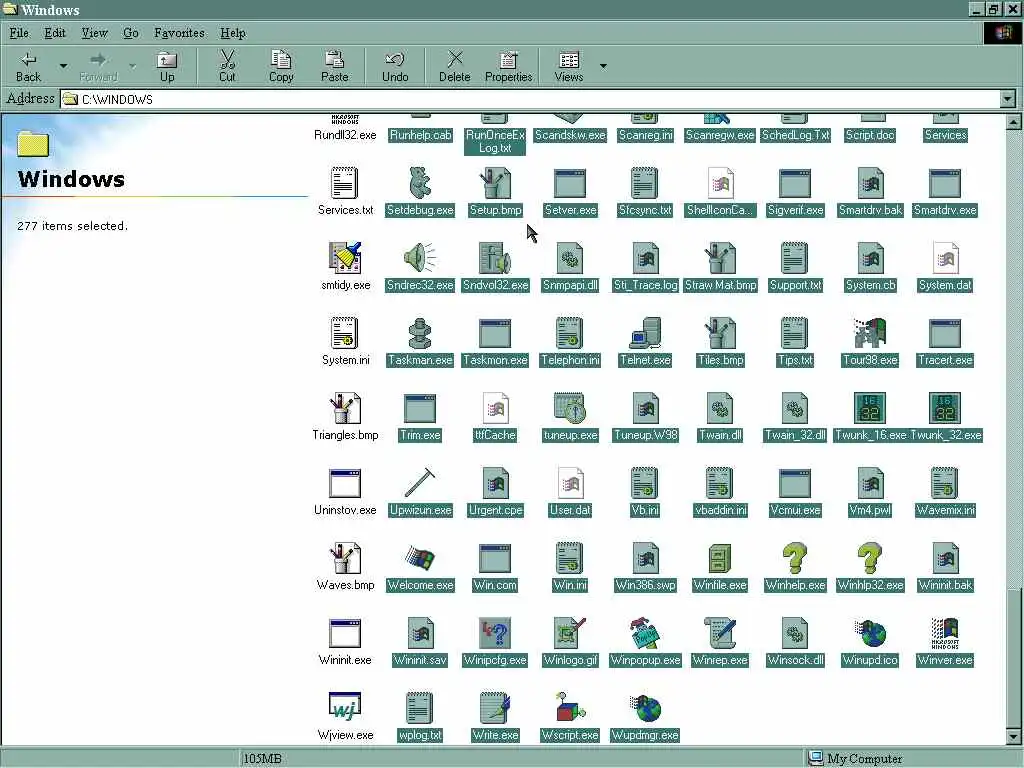The image size is (1024, 768).
Task: Select the Sndrec32.exe speaker icon
Action: (x=420, y=258)
